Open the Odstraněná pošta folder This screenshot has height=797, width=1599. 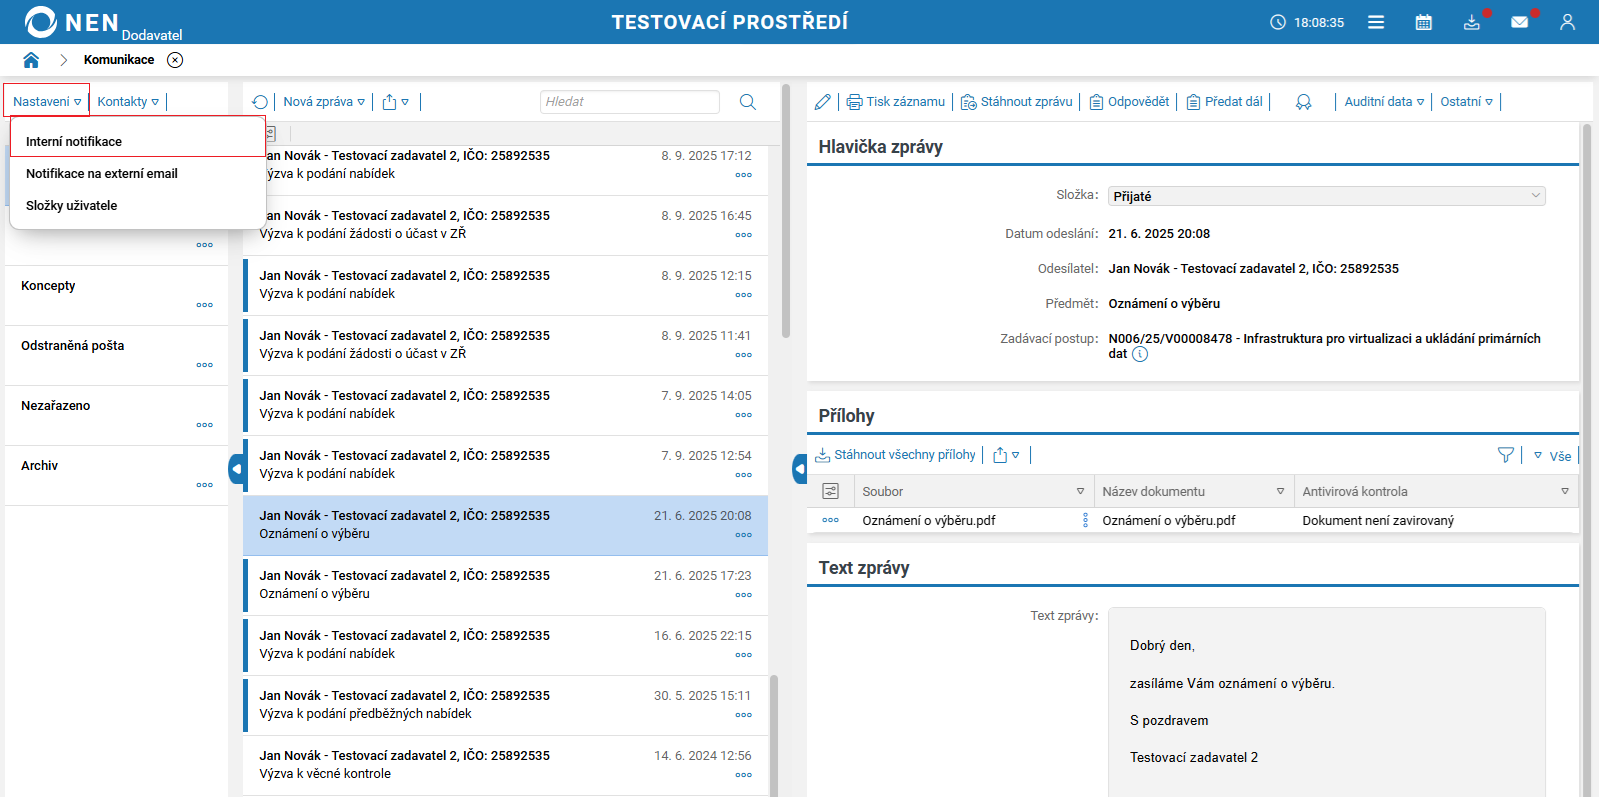116,355
